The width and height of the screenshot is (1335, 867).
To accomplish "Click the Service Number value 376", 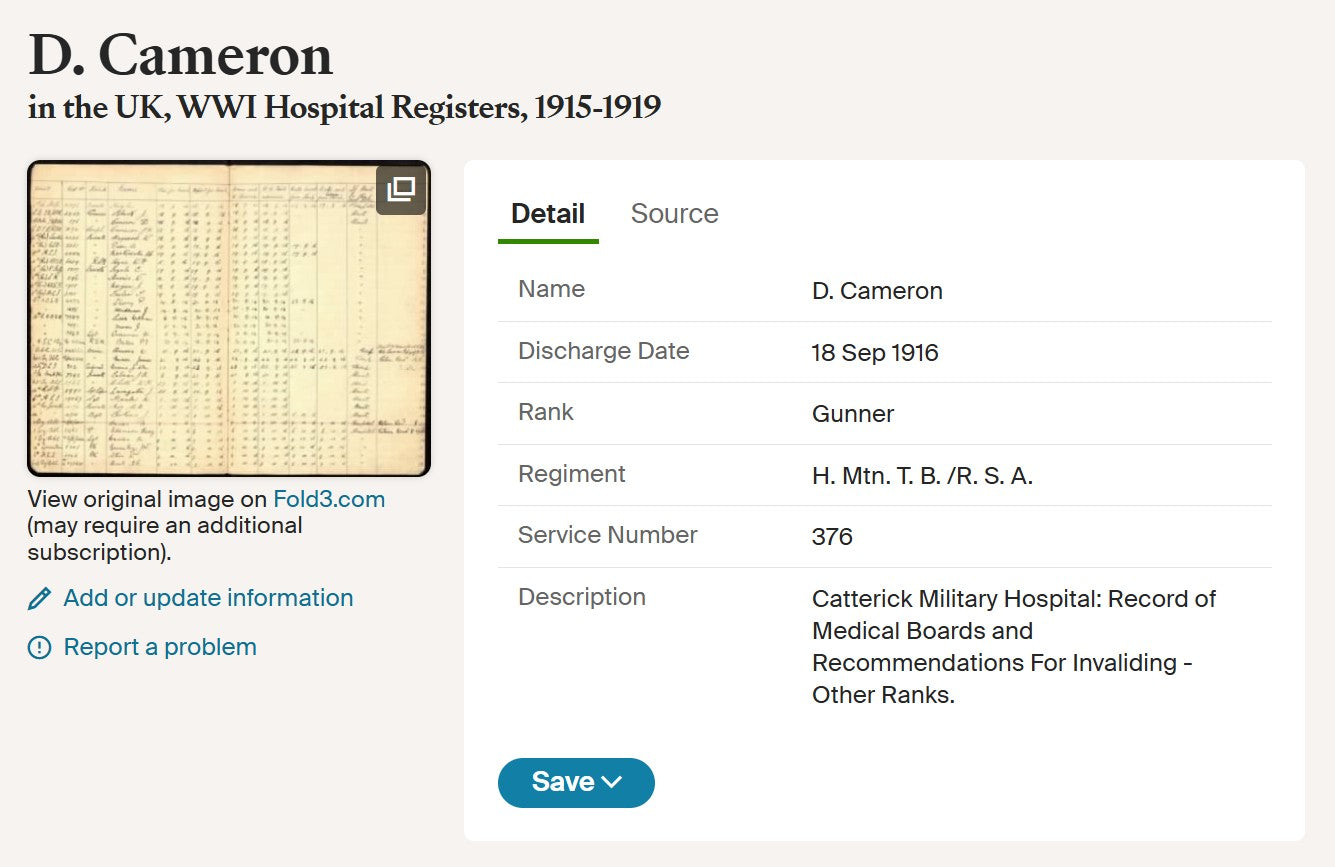I will 832,537.
